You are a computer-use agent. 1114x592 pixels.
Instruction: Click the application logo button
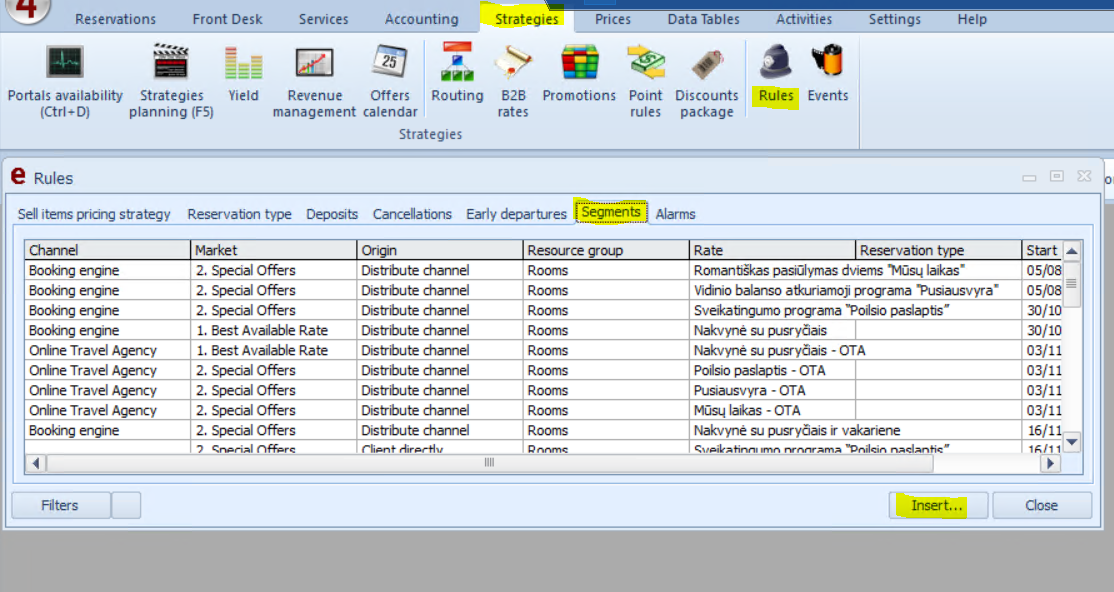coord(27,9)
